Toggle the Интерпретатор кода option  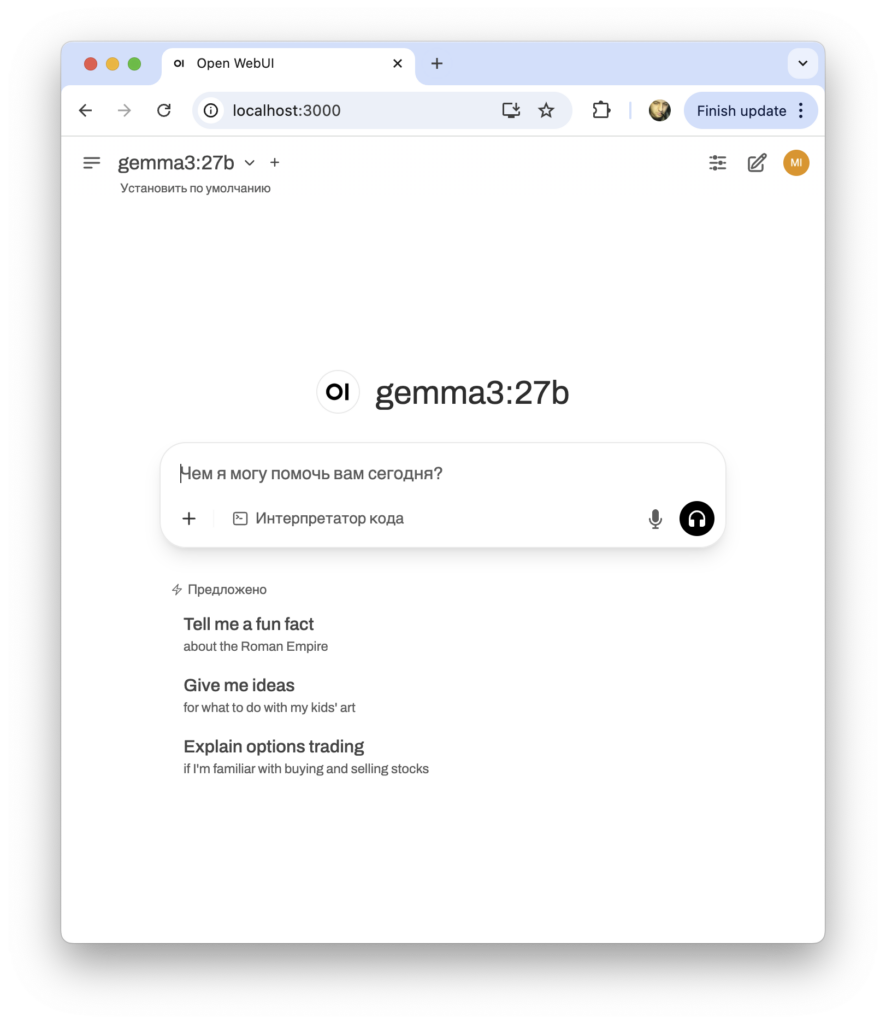click(x=319, y=519)
